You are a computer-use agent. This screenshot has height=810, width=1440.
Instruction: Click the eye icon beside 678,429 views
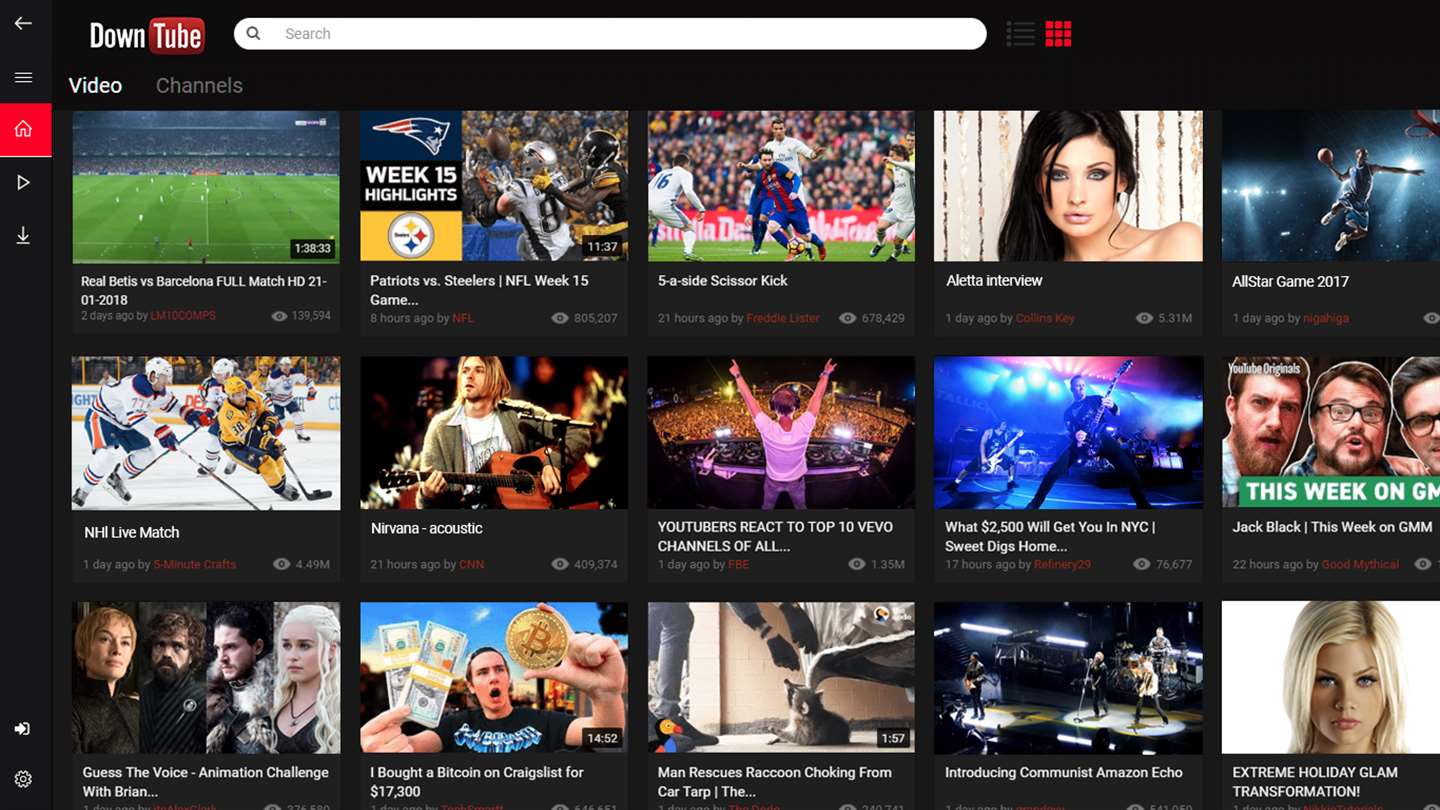pyautogui.click(x=848, y=318)
